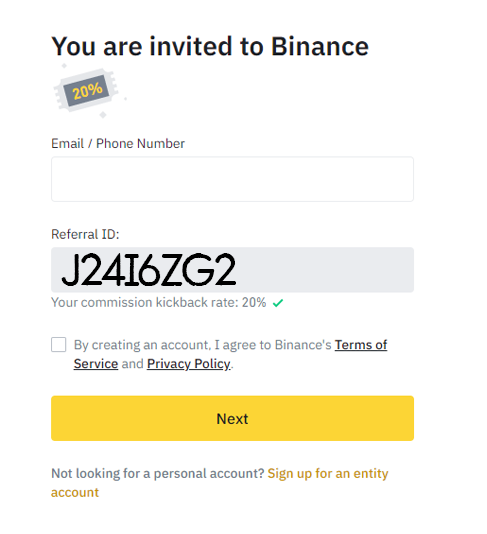Open the Privacy Policy link
Image resolution: width=487 pixels, height=534 pixels.
click(x=189, y=364)
